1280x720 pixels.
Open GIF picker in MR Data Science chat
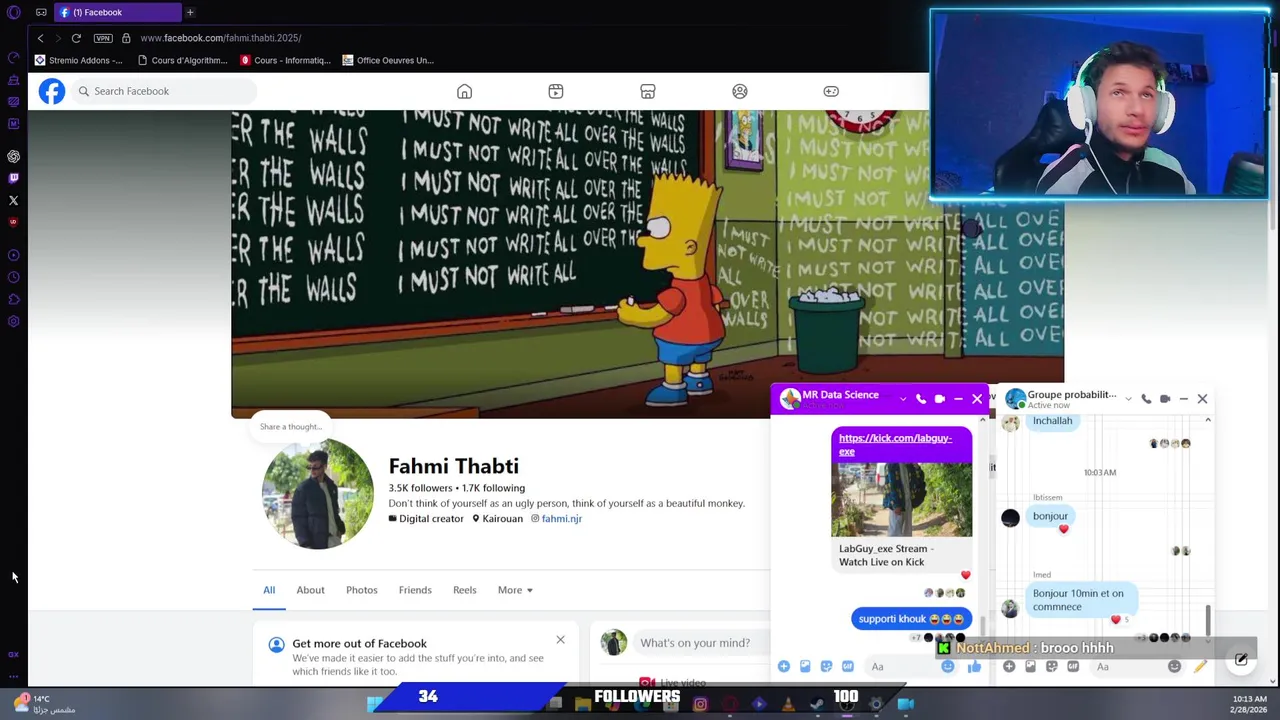pos(848,666)
